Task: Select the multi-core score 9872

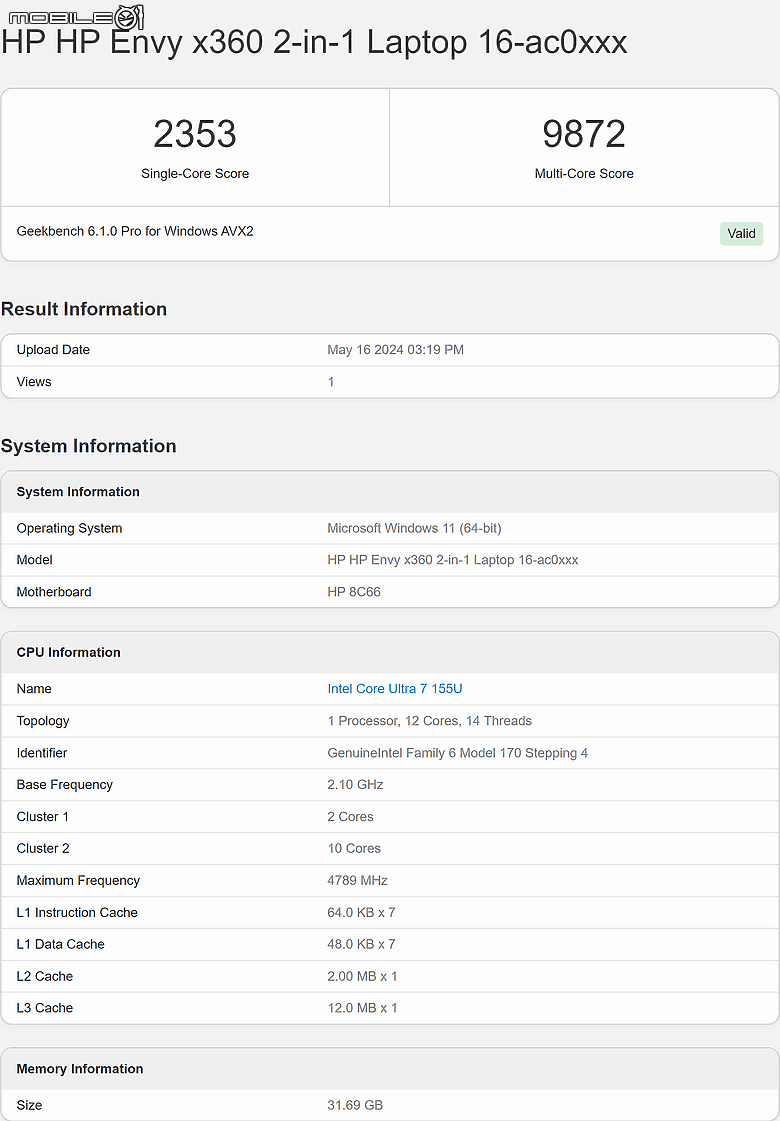Action: pyautogui.click(x=584, y=134)
